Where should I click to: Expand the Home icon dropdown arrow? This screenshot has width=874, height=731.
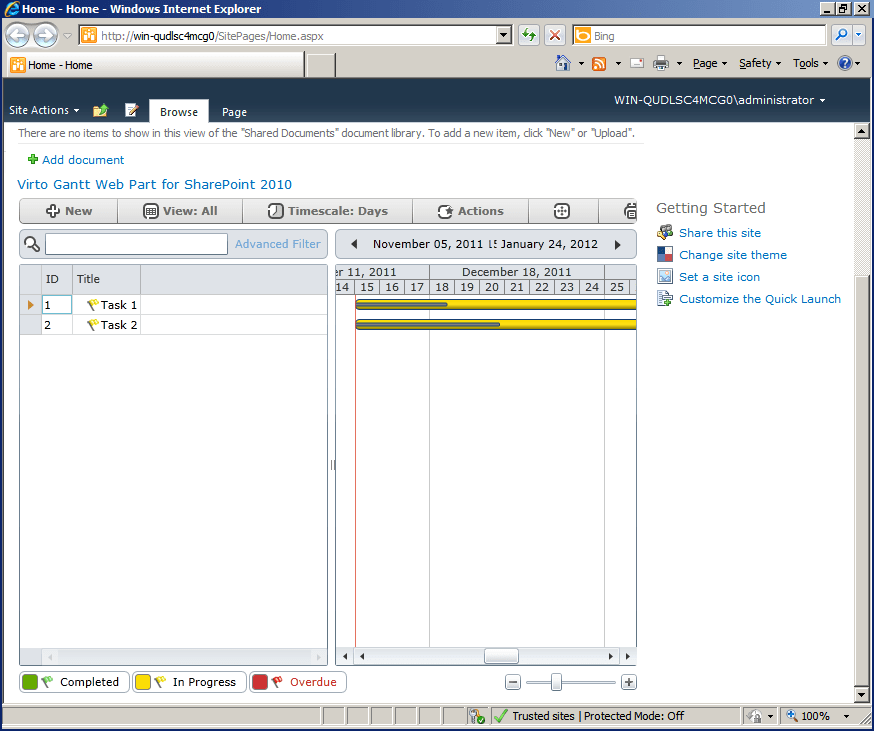[x=581, y=64]
